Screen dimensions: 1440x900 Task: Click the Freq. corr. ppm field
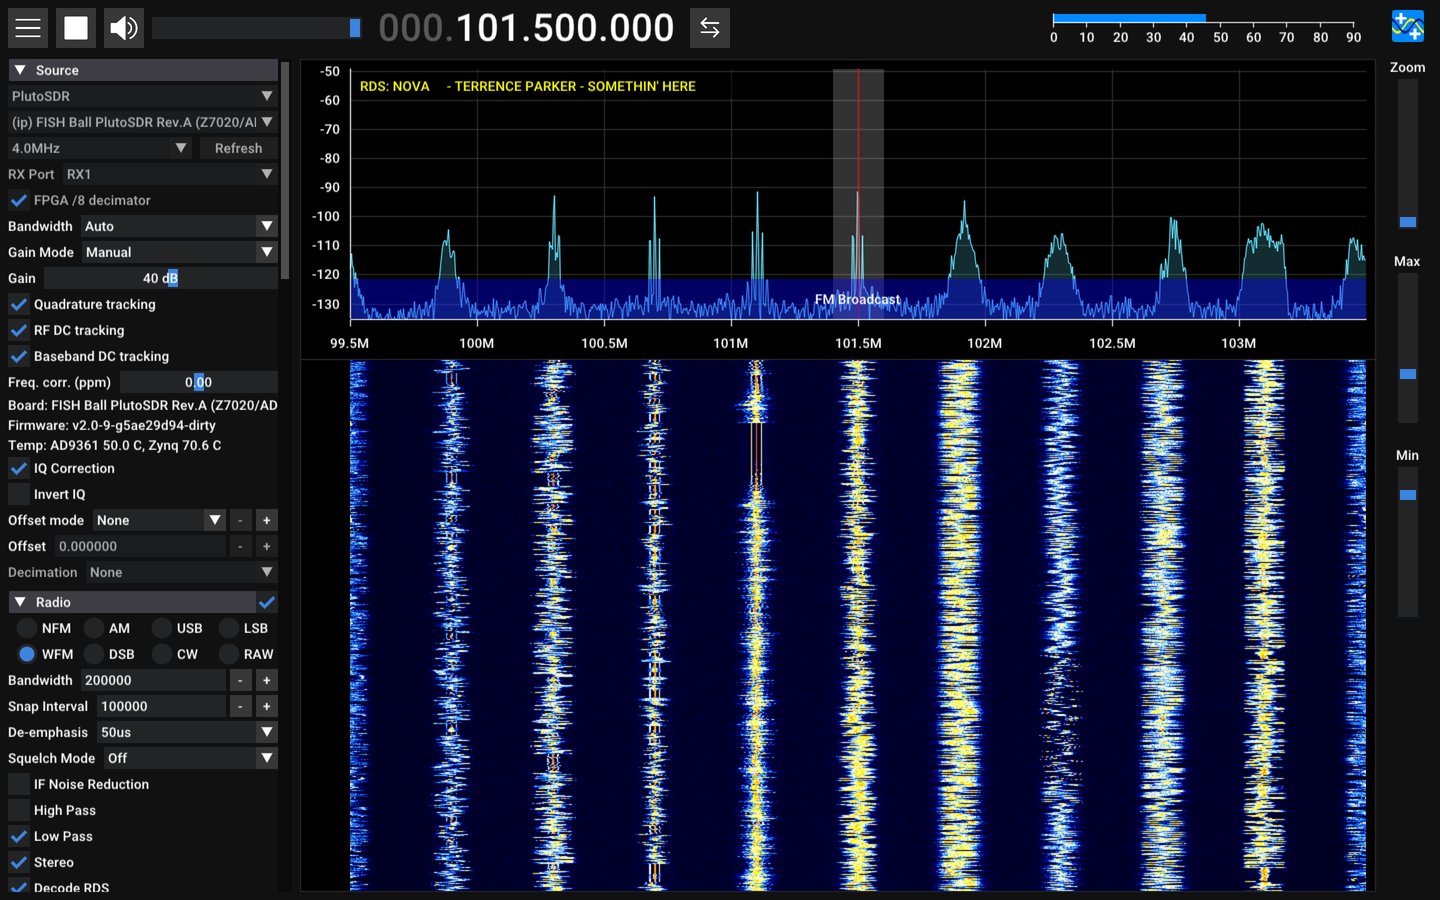point(199,382)
